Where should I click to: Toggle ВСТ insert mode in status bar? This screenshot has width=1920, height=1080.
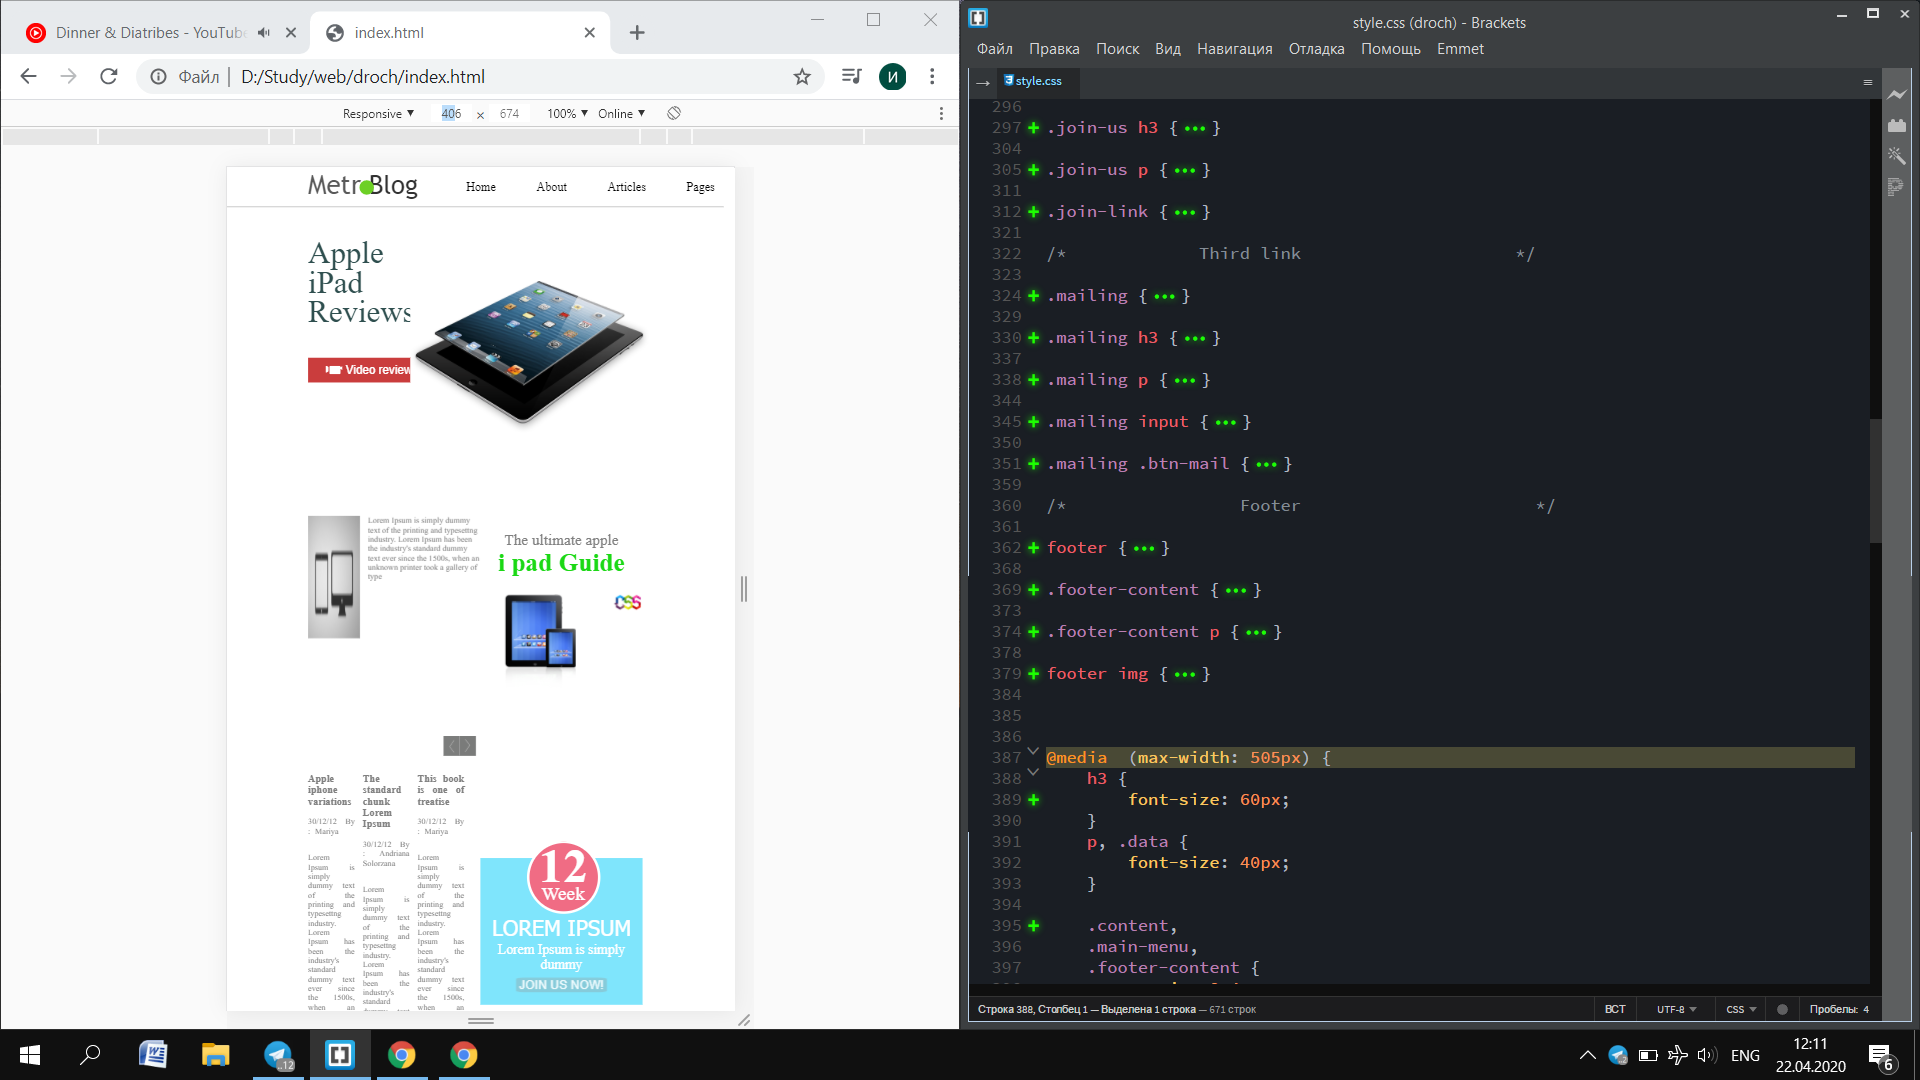1615,1010
